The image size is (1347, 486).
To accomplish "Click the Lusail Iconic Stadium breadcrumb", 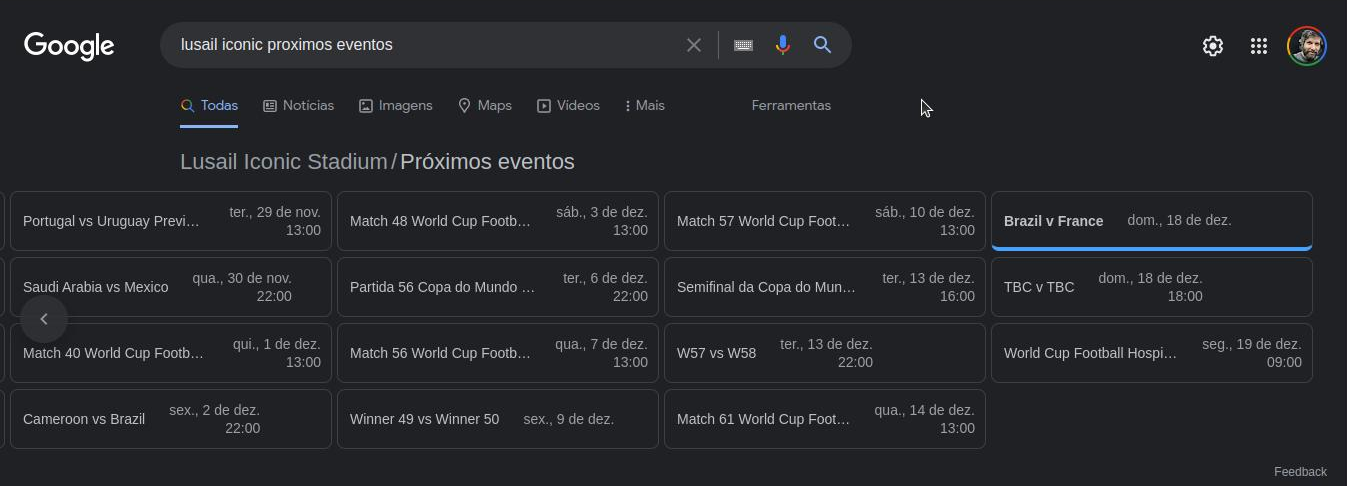I will [283, 162].
